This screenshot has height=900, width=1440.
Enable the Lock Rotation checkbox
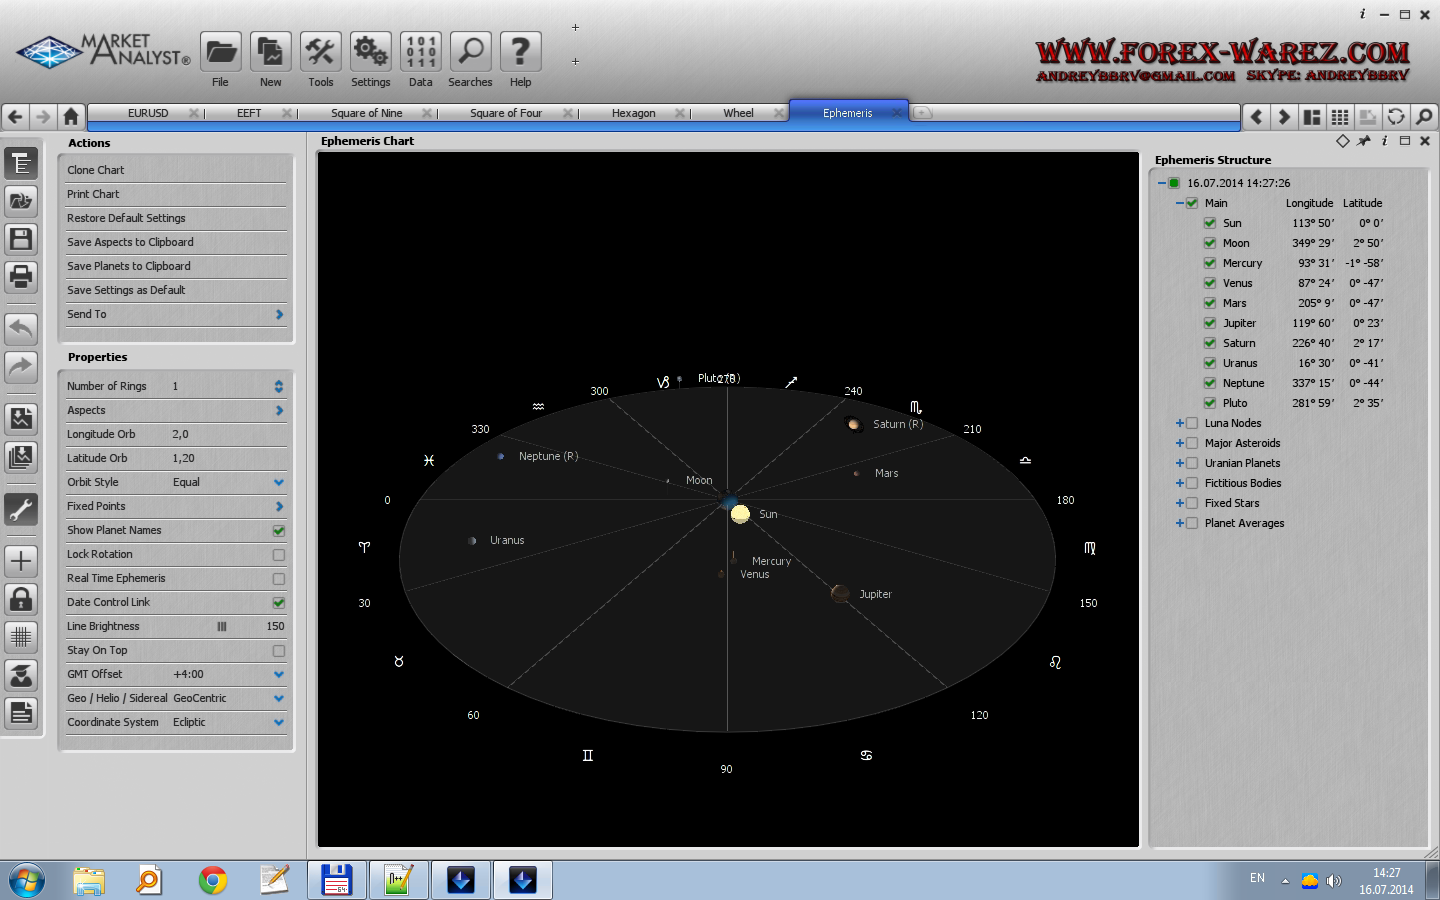[x=279, y=555]
